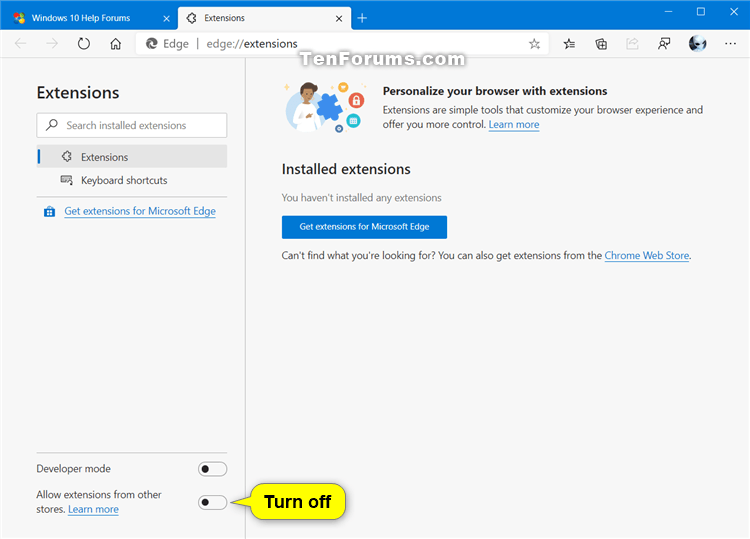Click the 'Developer mode' label
750x539 pixels.
coord(73,469)
